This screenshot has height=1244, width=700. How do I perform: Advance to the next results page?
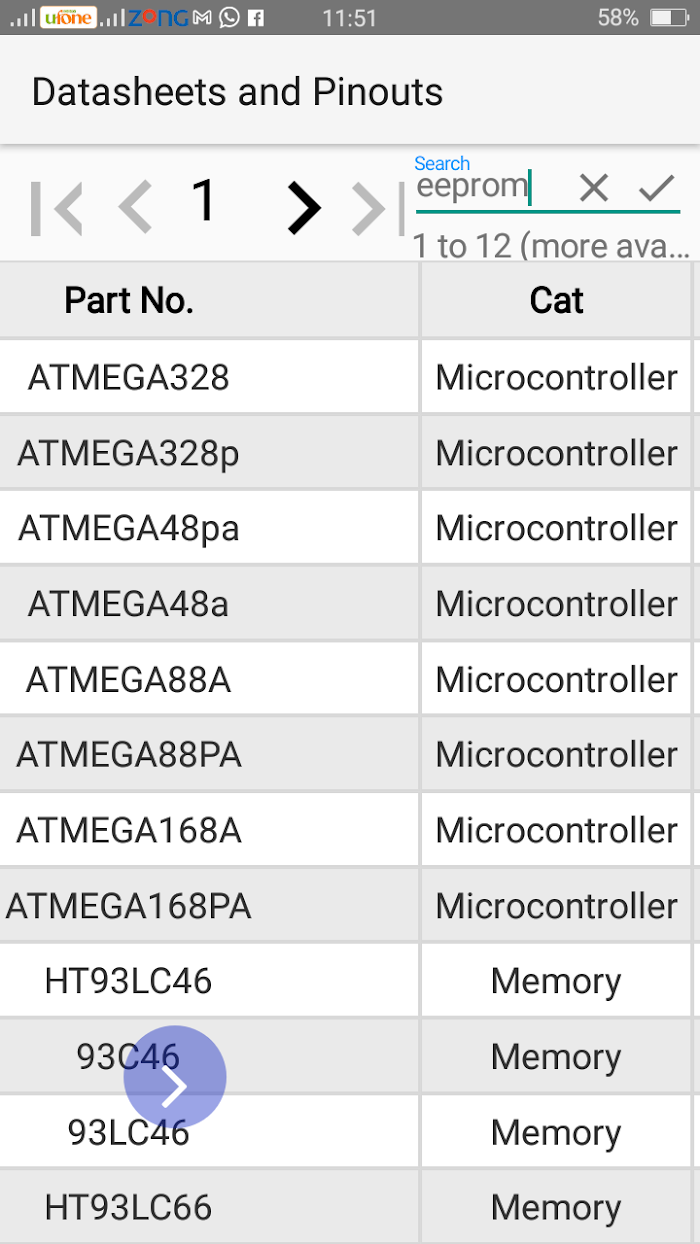pyautogui.click(x=304, y=209)
